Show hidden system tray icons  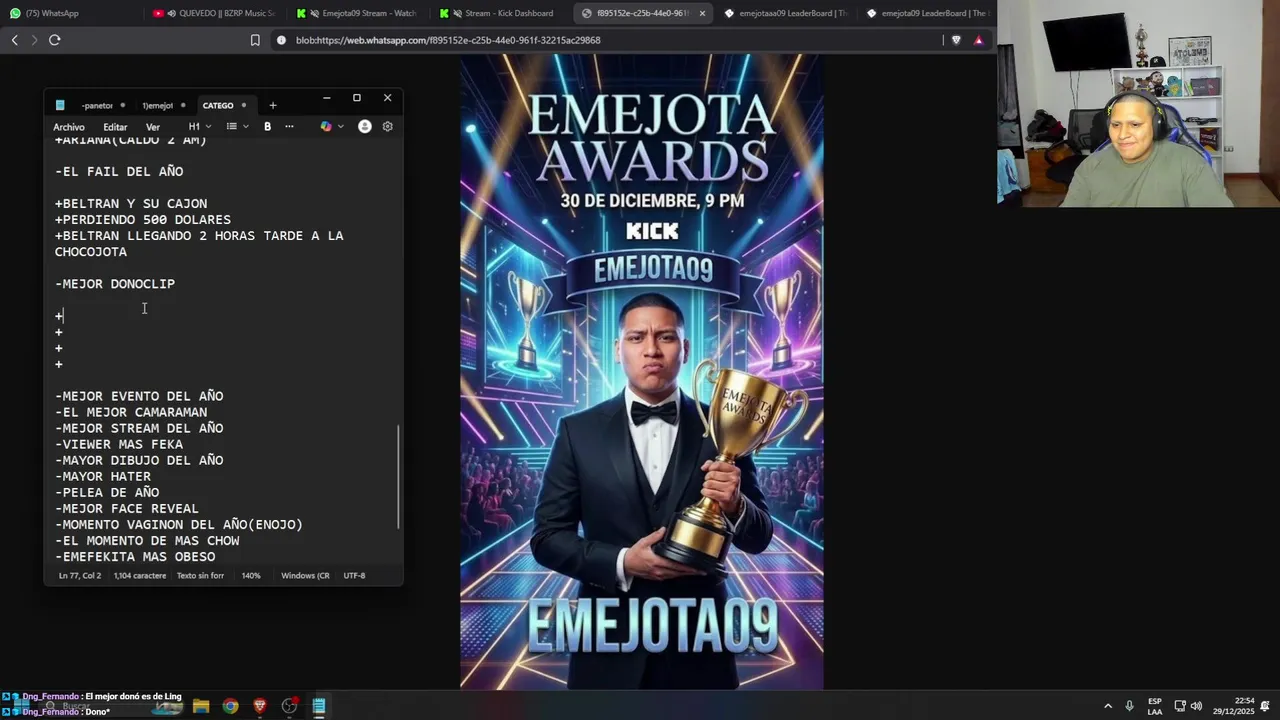click(1107, 706)
